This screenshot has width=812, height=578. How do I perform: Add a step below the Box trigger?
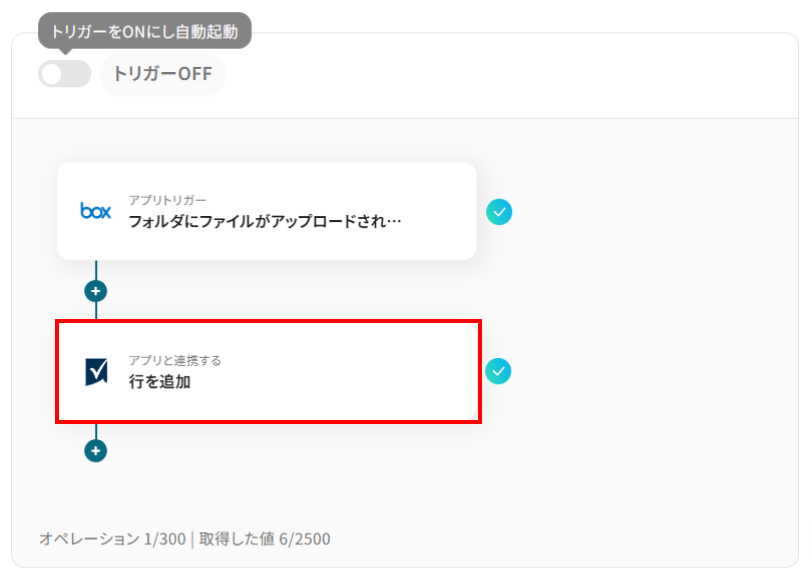coord(96,291)
